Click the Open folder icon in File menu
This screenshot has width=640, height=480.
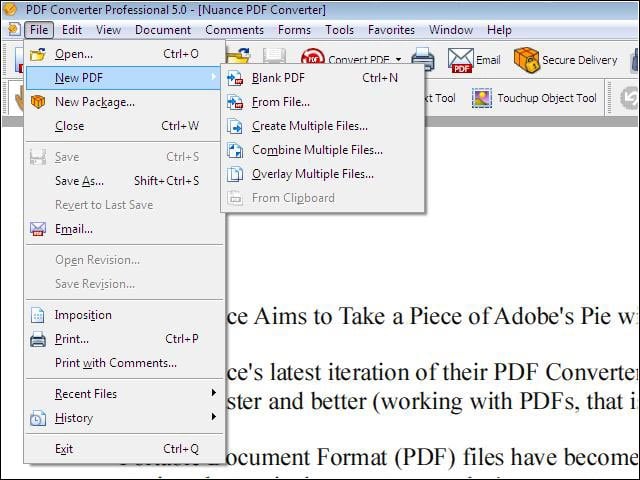pyautogui.click(x=38, y=54)
